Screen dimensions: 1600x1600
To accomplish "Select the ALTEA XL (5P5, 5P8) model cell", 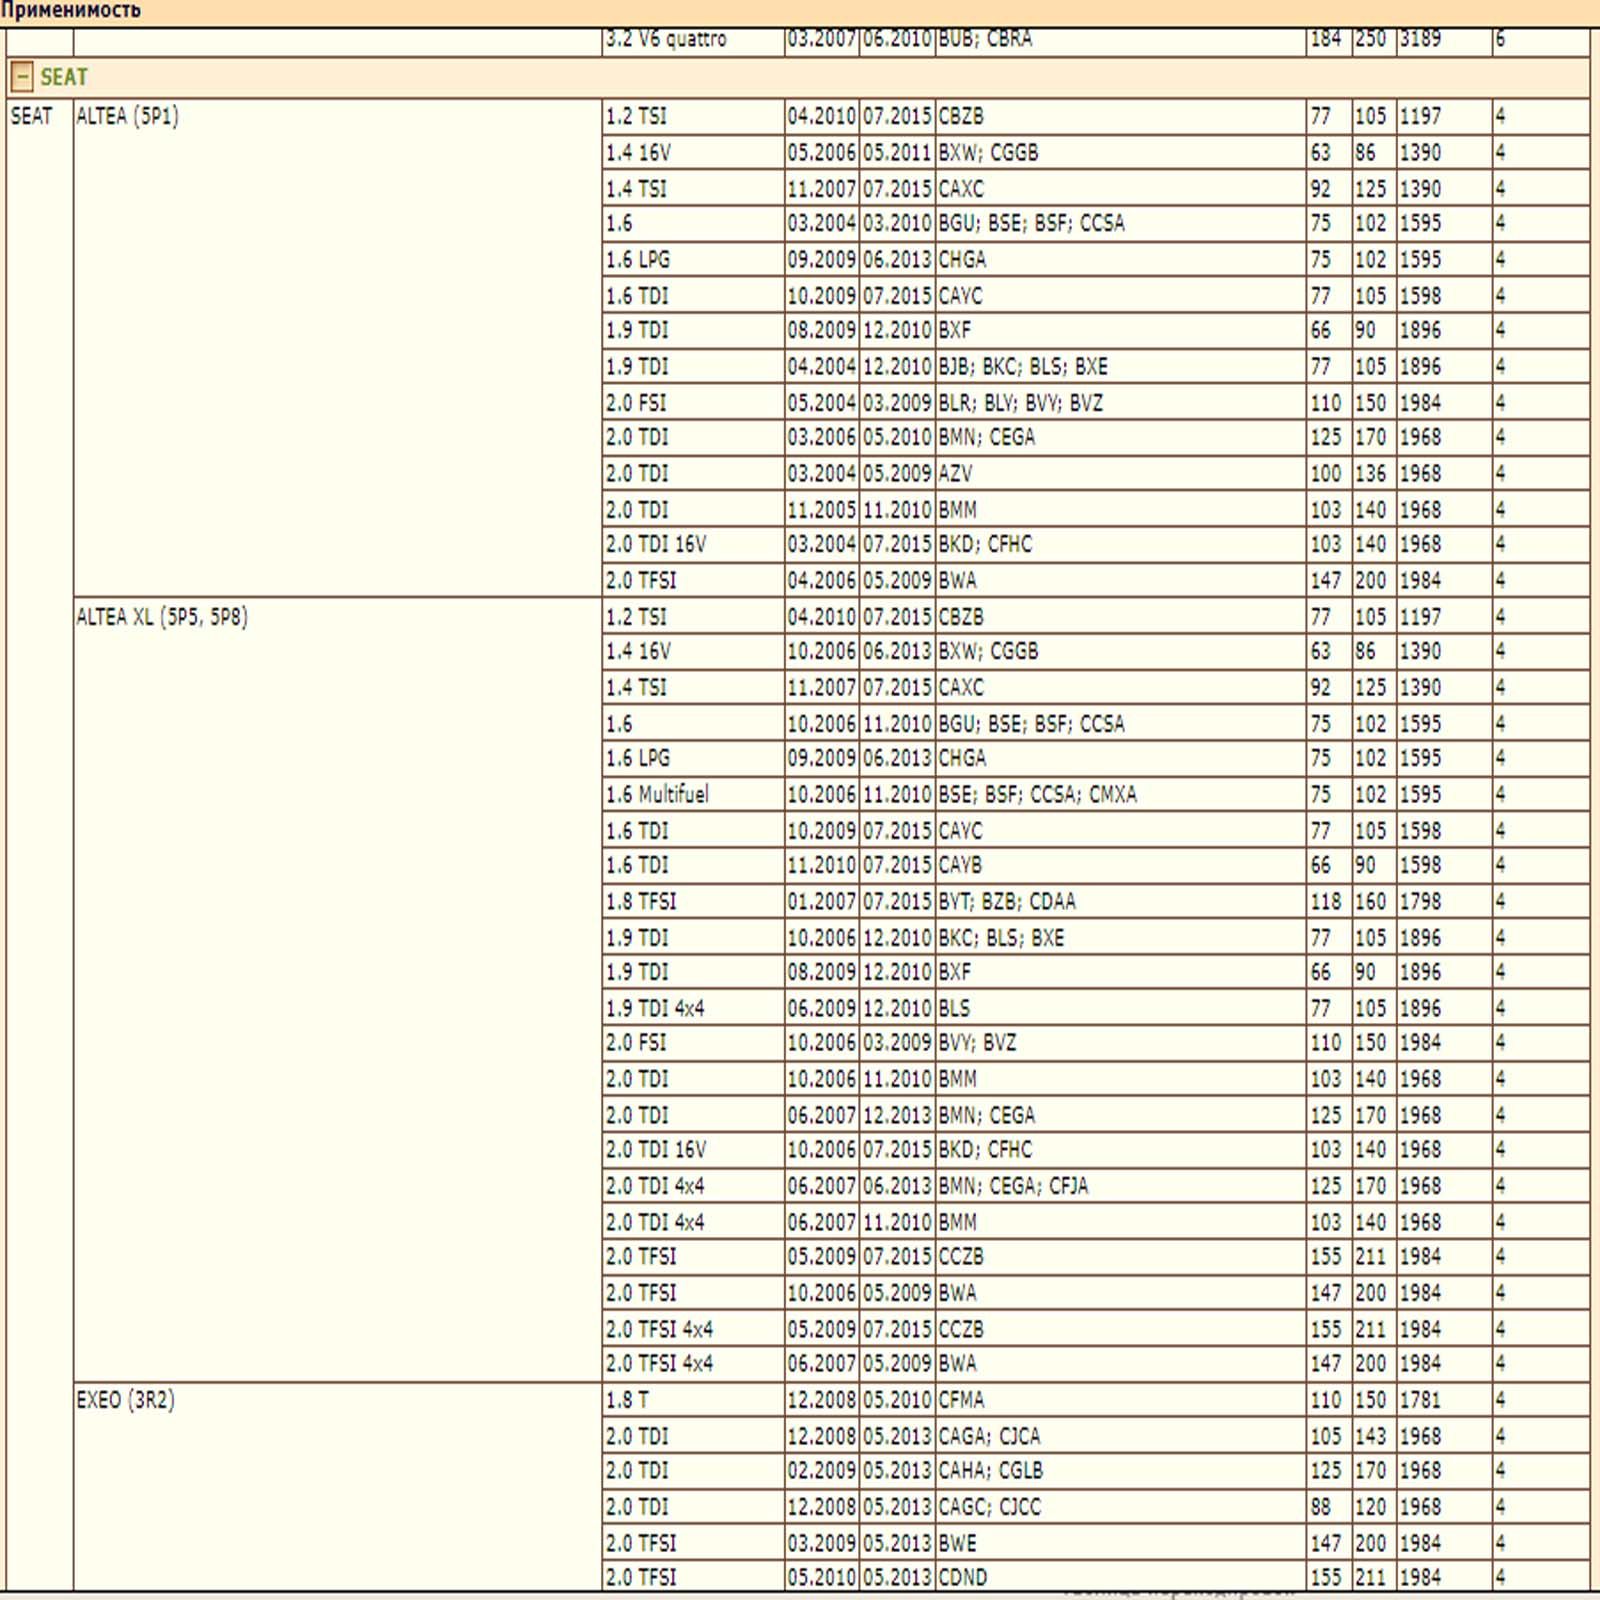I will [x=162, y=617].
